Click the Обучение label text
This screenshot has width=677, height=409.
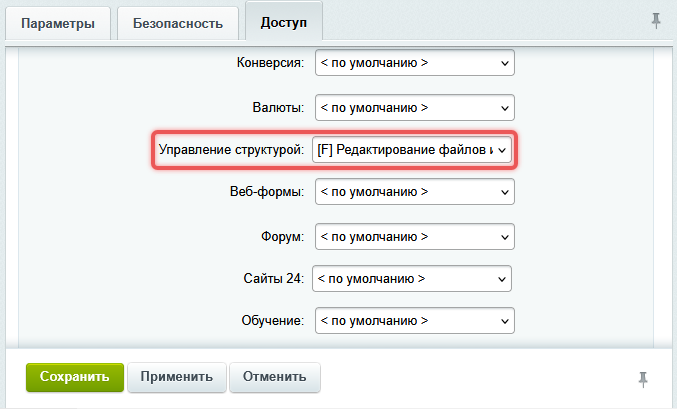pyautogui.click(x=271, y=321)
